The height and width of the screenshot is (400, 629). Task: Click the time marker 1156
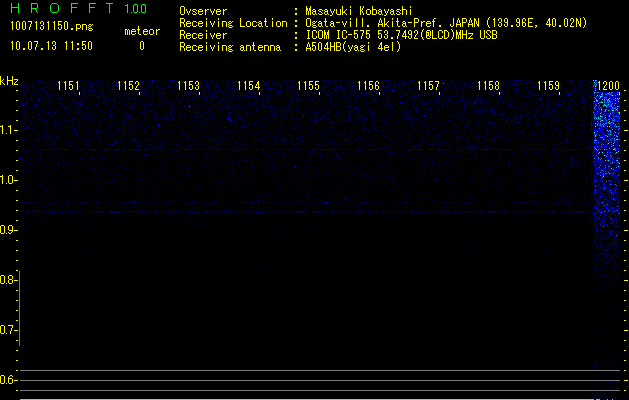pos(368,86)
